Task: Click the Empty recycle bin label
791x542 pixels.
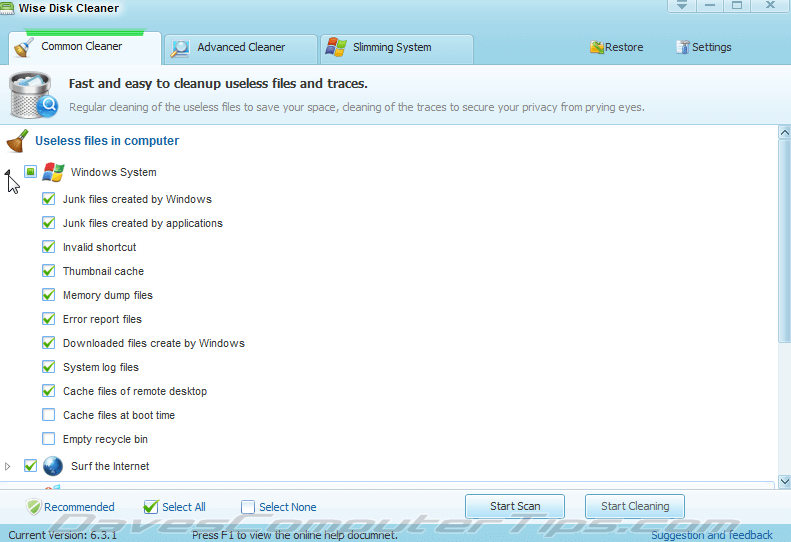Action: (105, 439)
